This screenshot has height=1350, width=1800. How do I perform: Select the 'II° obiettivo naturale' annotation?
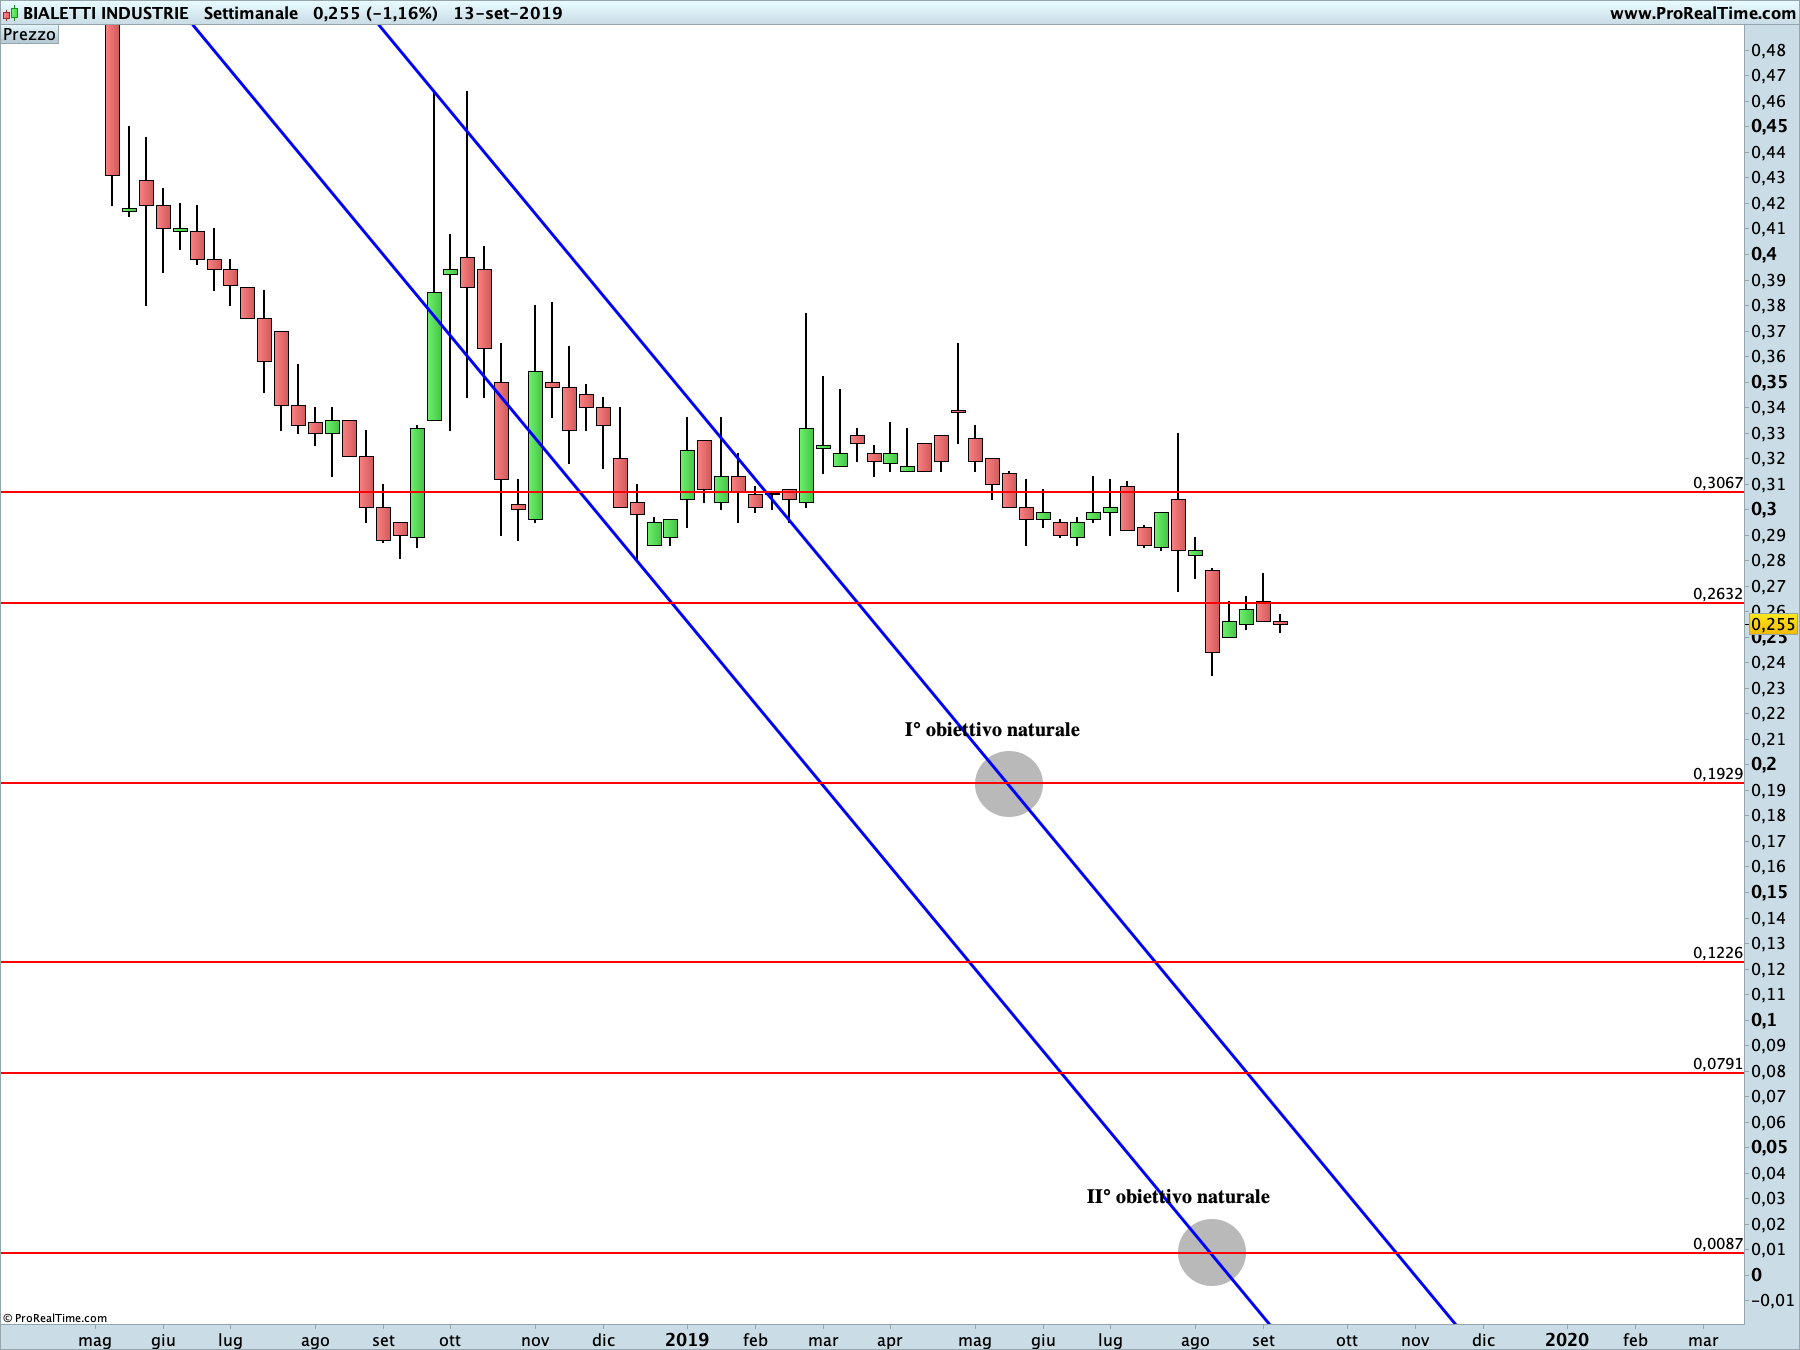coord(1178,1197)
